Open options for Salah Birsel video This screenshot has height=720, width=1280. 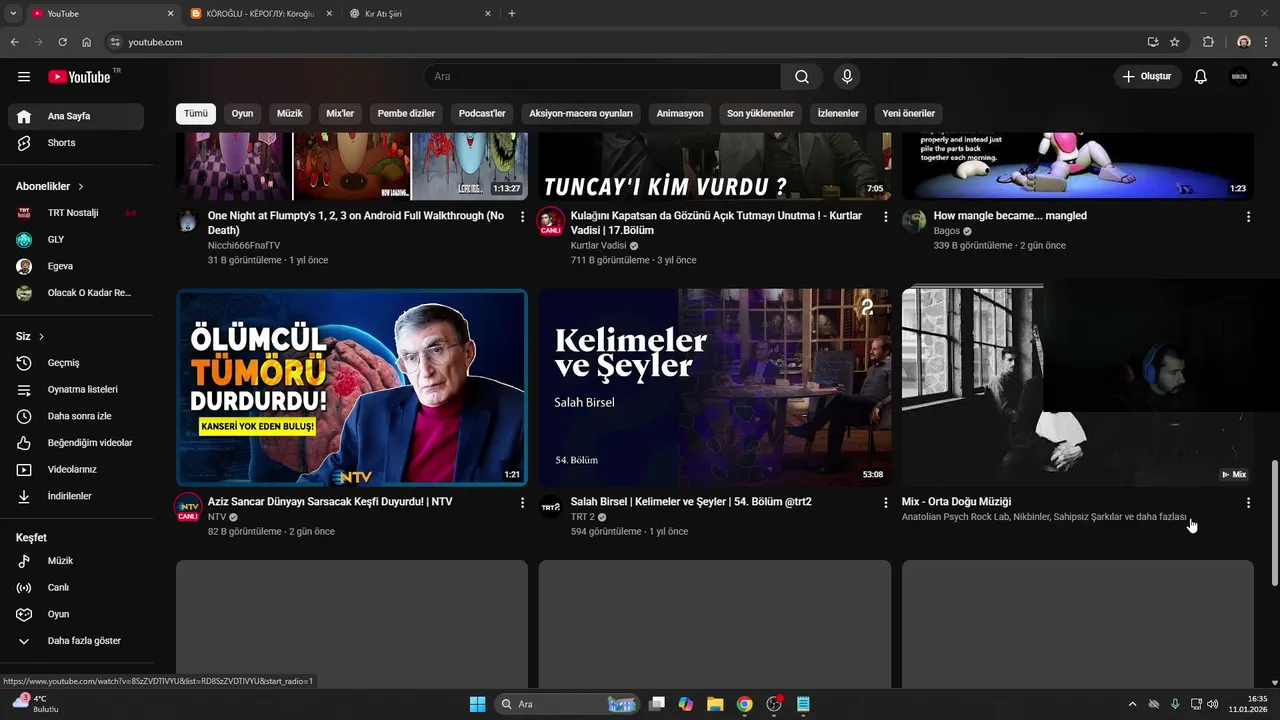point(885,502)
